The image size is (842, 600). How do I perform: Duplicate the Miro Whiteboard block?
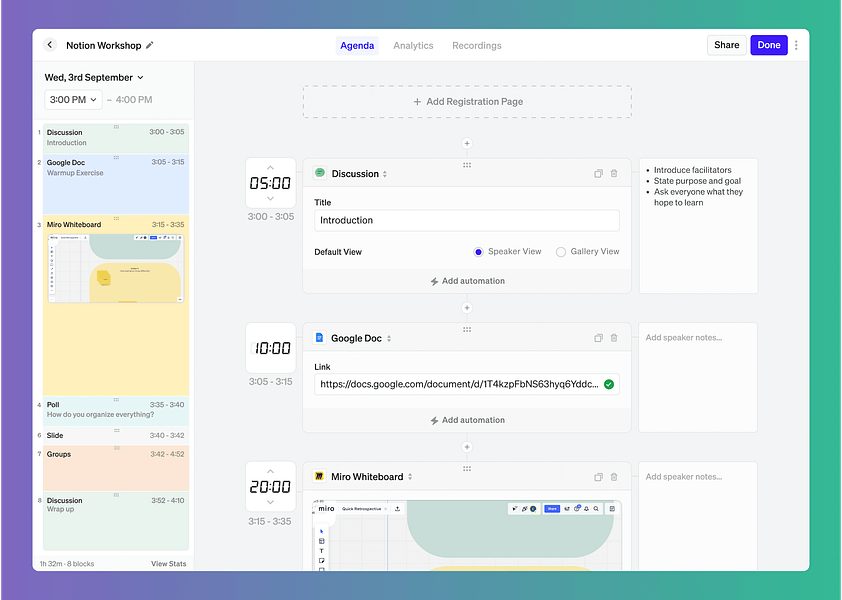click(x=598, y=477)
